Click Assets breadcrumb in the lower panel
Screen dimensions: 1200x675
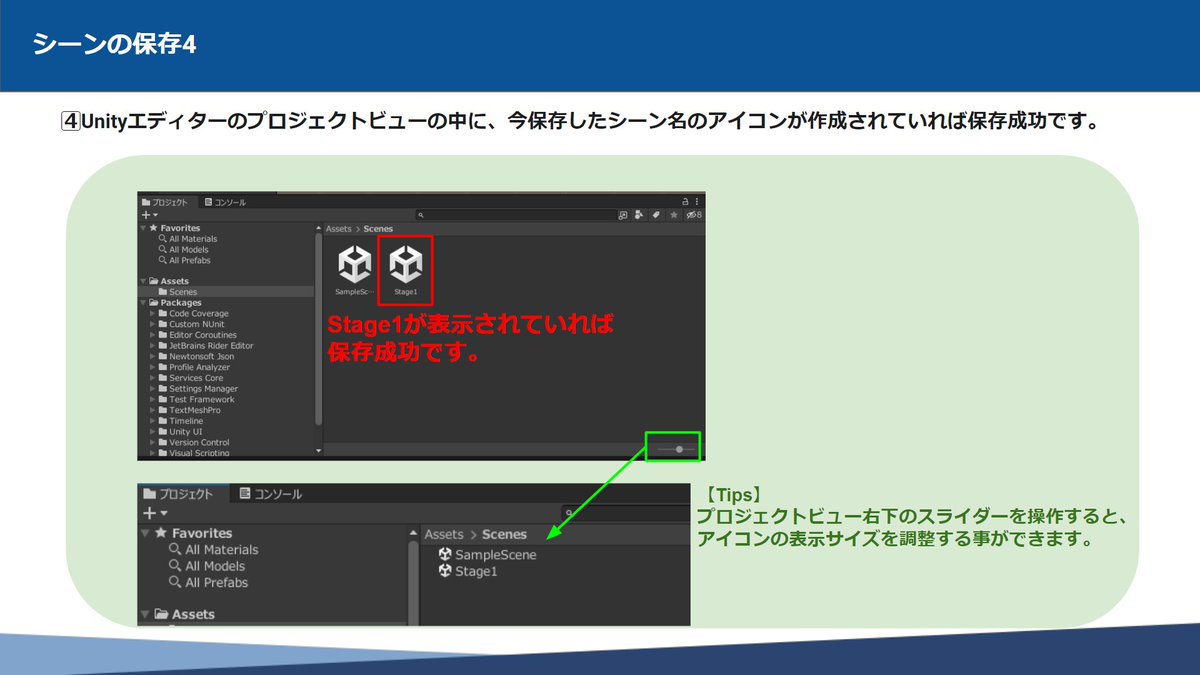444,535
